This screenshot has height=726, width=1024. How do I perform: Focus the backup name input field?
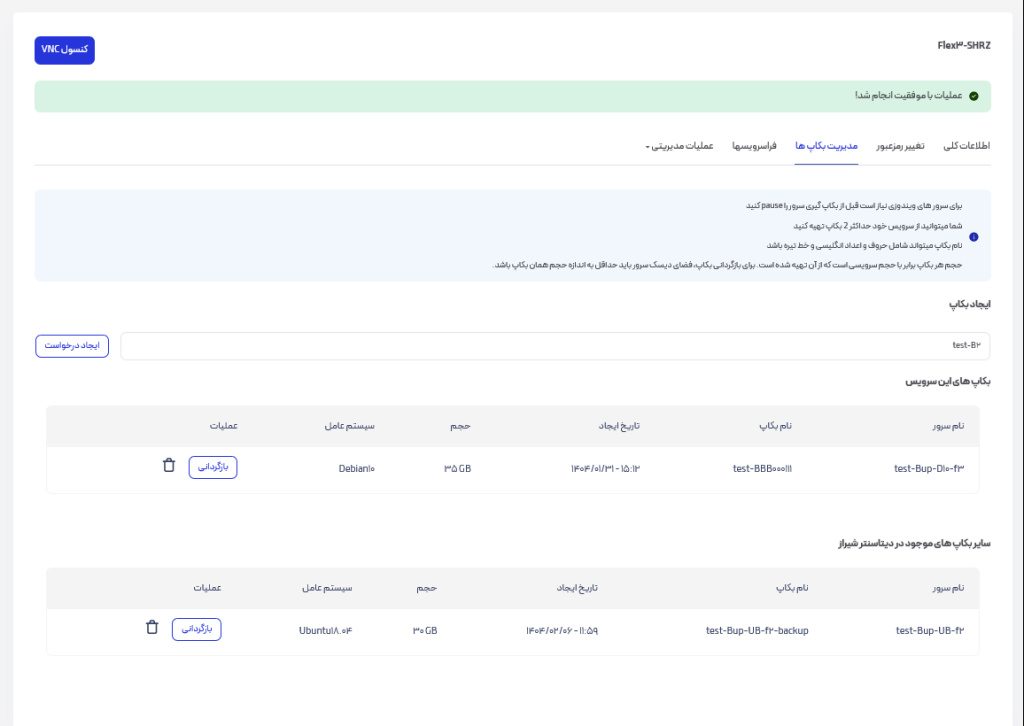(555, 346)
